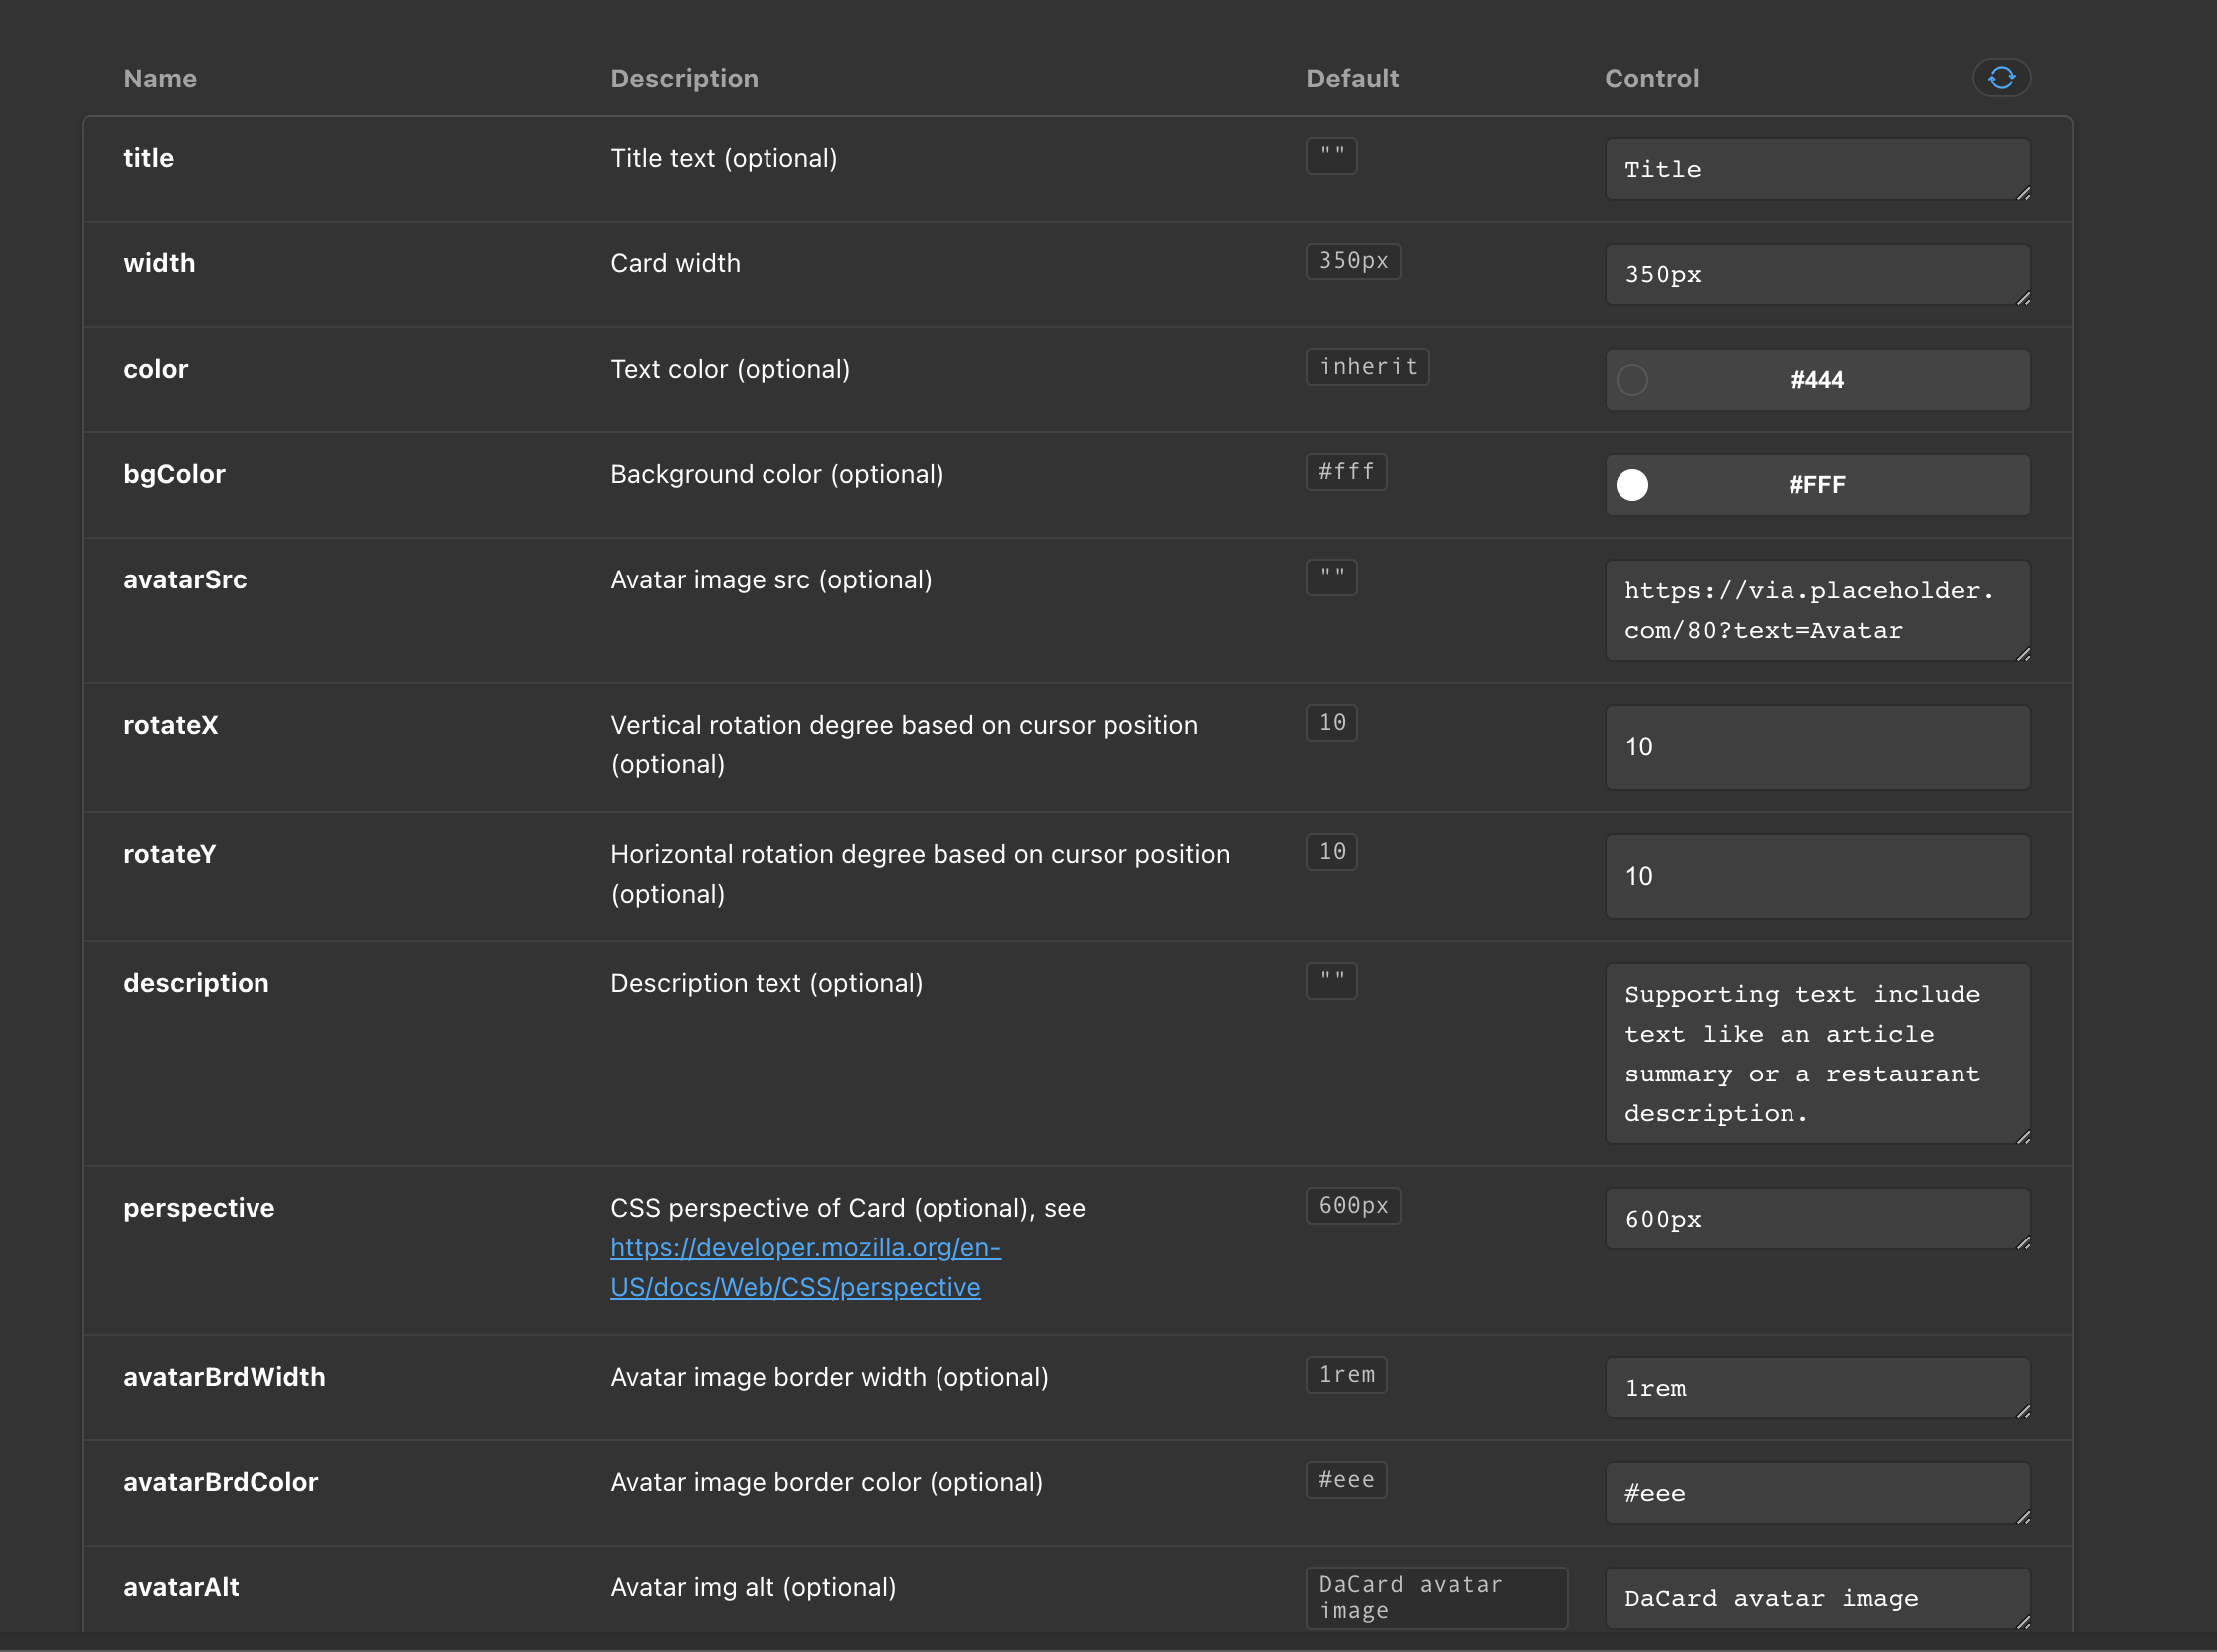Click the Default column header
The width and height of the screenshot is (2217, 1652).
1352,78
